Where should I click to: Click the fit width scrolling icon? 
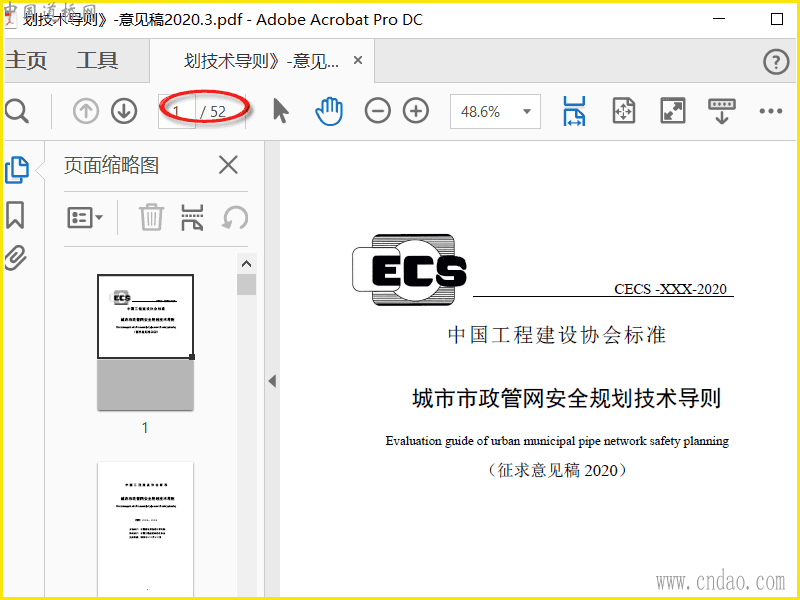pos(574,111)
